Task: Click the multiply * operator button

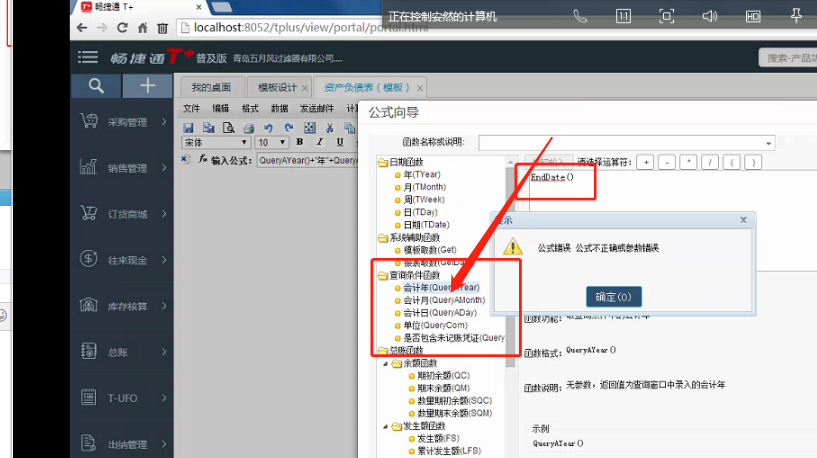Action: pos(688,163)
